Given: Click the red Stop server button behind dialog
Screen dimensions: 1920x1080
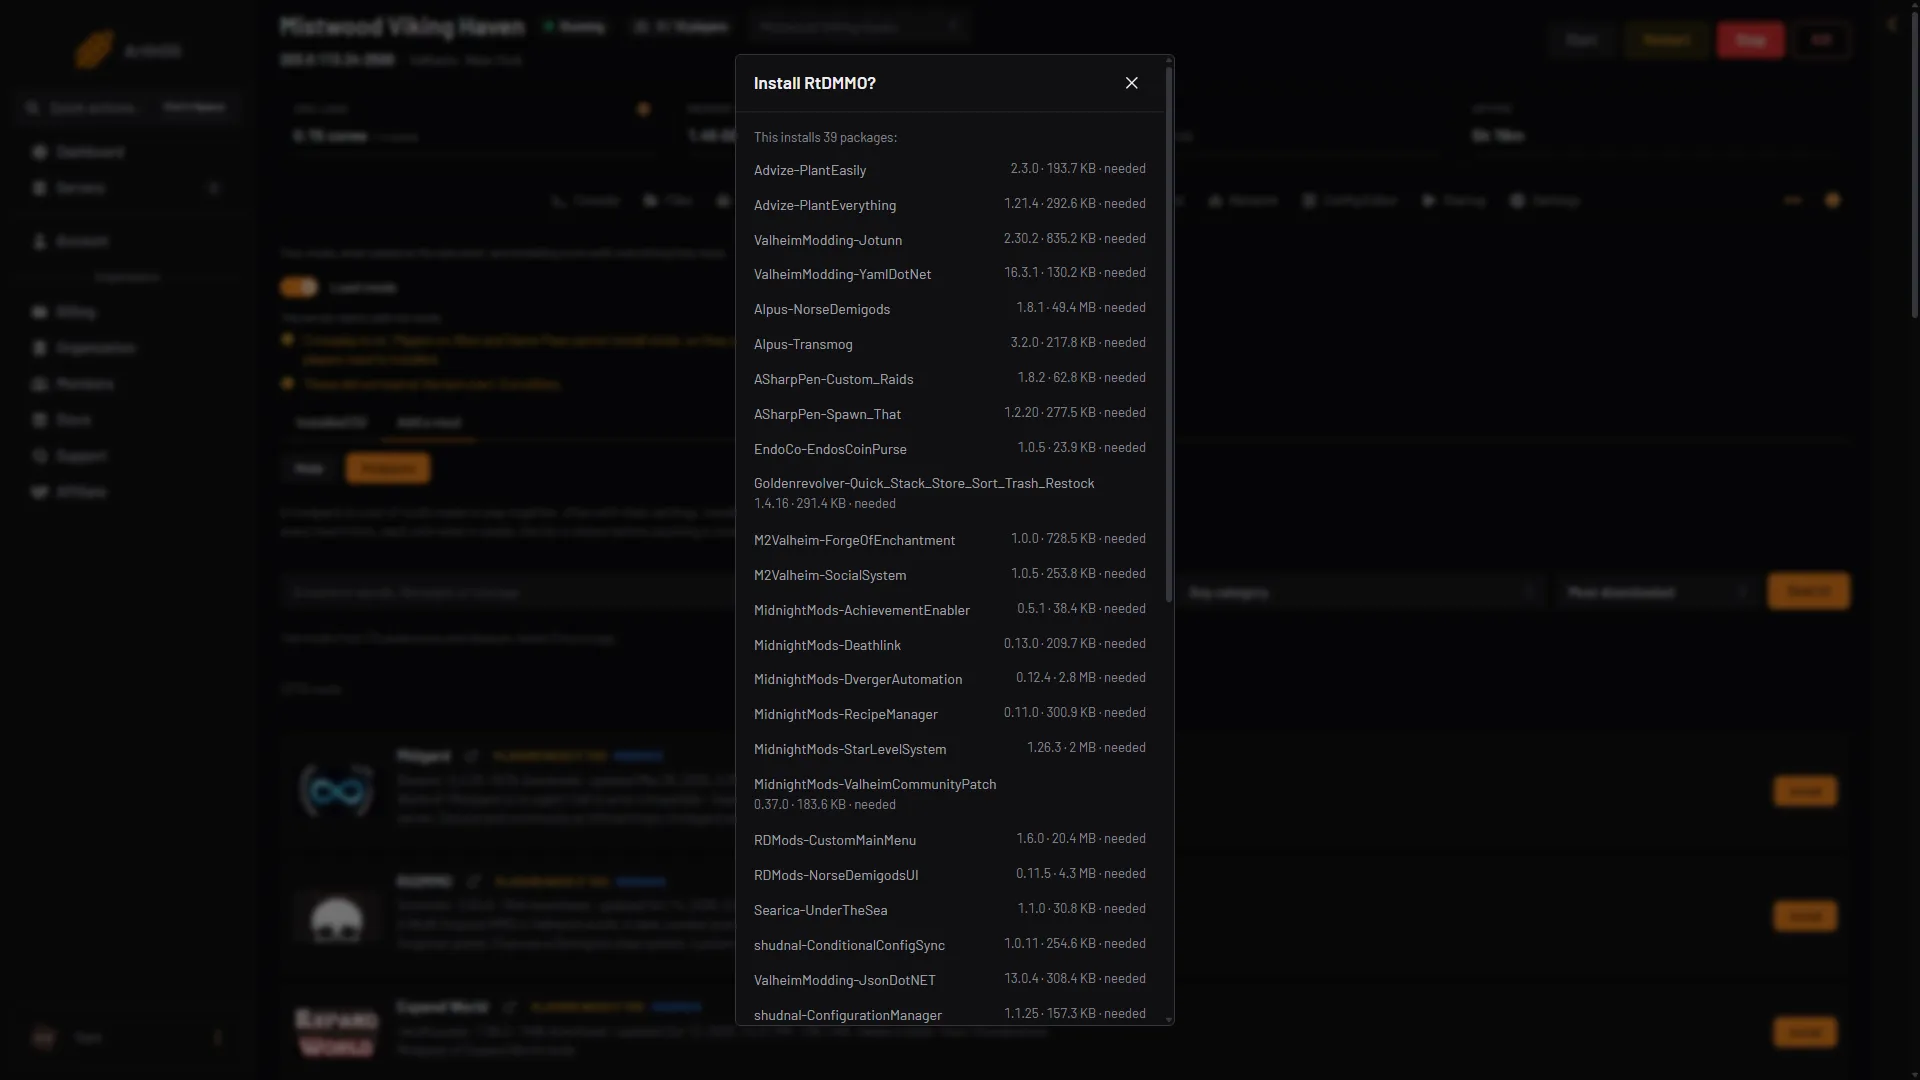Looking at the screenshot, I should (x=1750, y=40).
